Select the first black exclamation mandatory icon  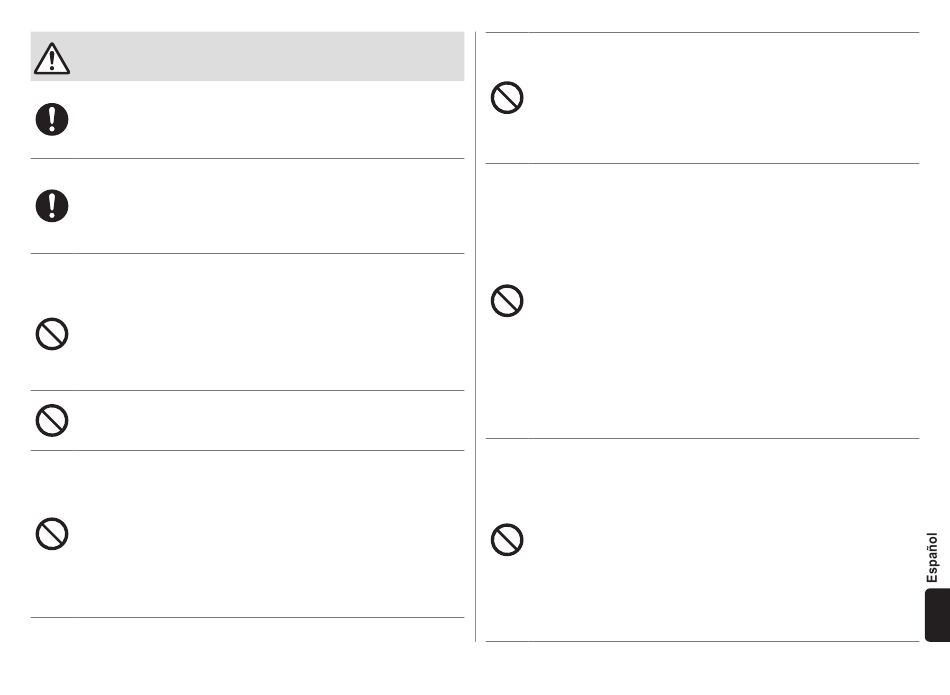pyautogui.click(x=52, y=119)
